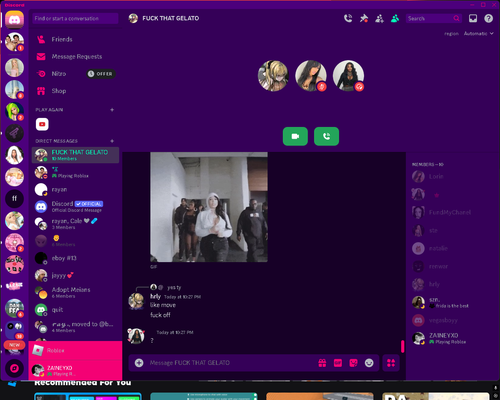
Task: Open member szn. profile
Action: (x=452, y=302)
